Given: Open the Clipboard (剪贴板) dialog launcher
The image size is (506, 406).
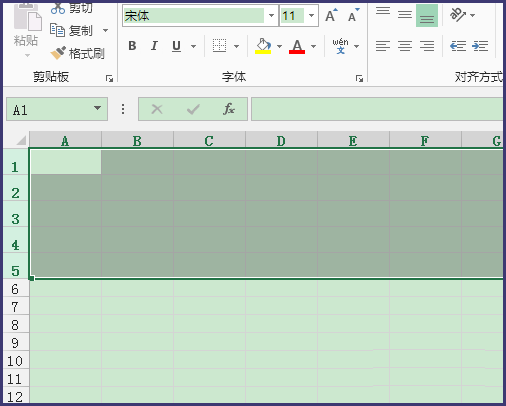Looking at the screenshot, I should click(109, 79).
